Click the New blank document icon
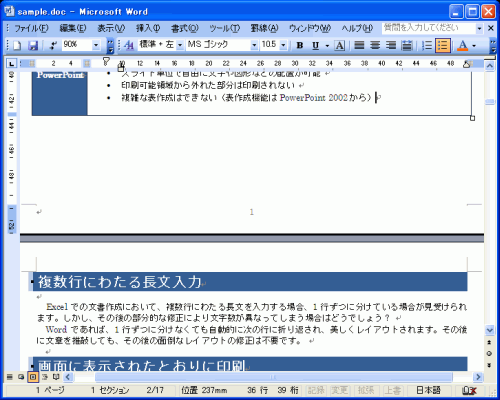 [x=17, y=45]
